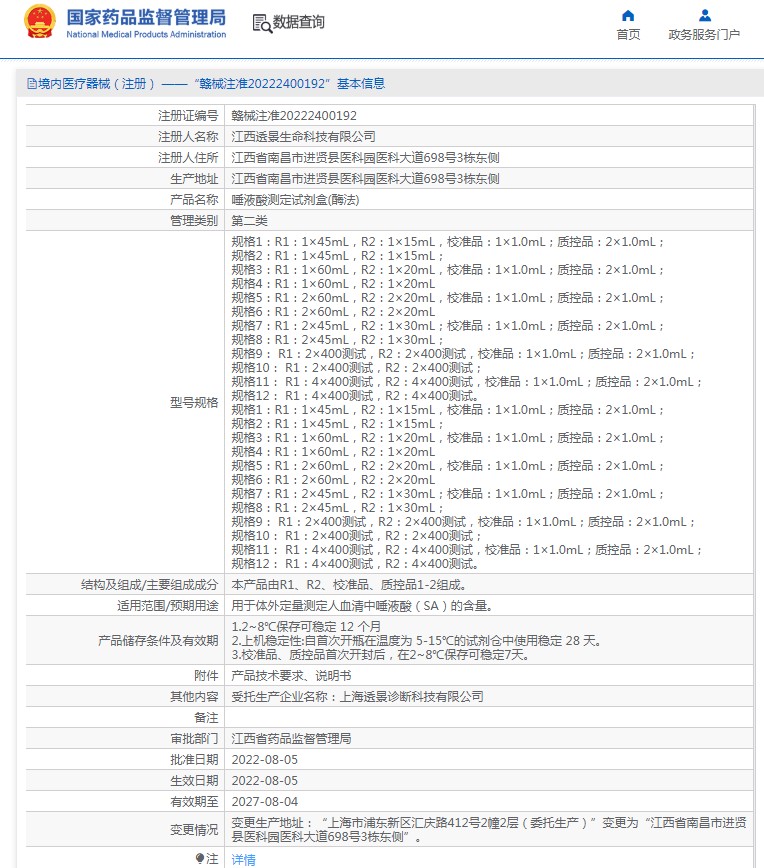
Task: Select the storage line 2~8℃保存可稳定 12 个月
Action: point(306,627)
